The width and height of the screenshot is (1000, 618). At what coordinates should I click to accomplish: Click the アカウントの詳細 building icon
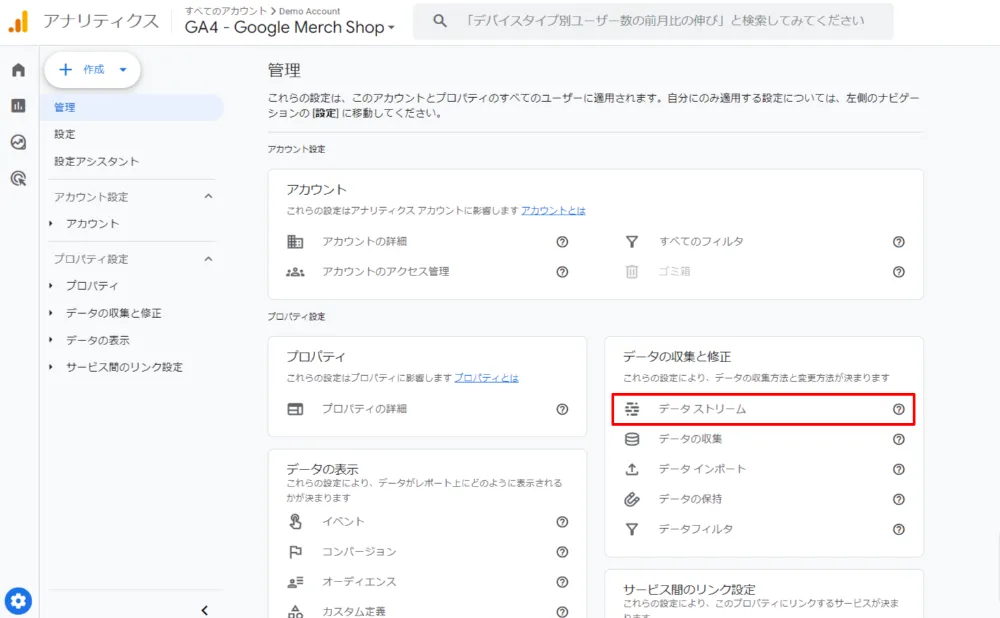[295, 242]
